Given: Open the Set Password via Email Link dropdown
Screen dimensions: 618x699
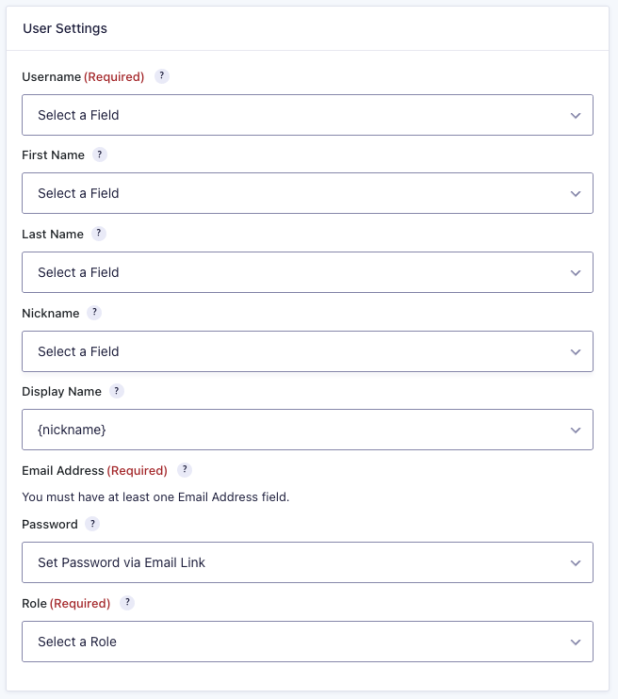Looking at the screenshot, I should (x=308, y=563).
